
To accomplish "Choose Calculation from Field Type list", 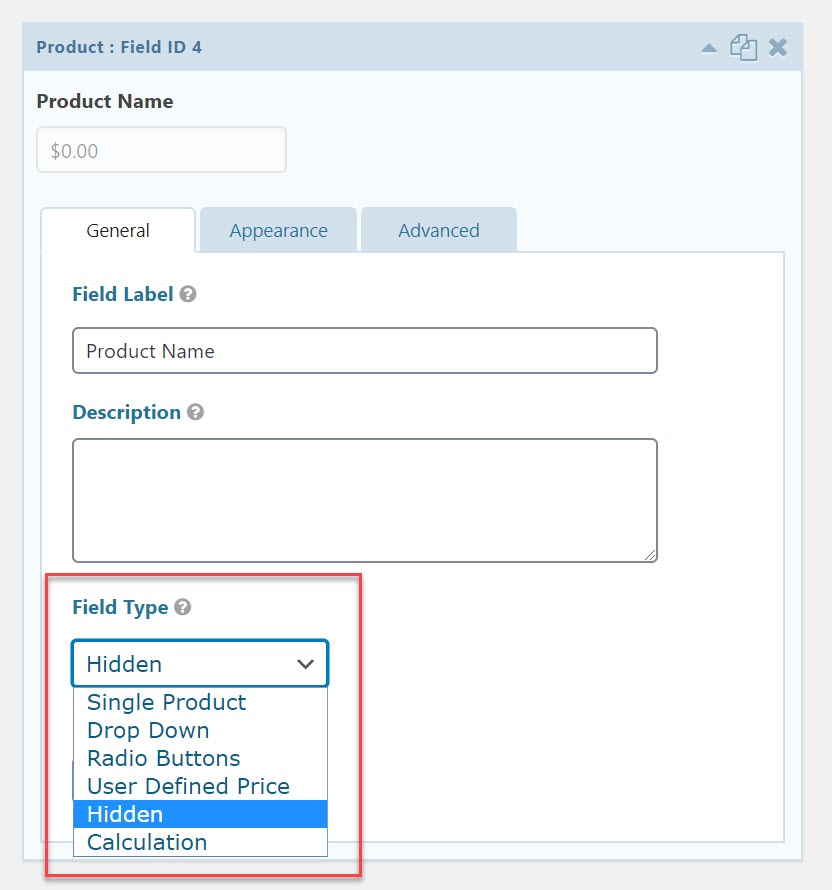I will [200, 842].
